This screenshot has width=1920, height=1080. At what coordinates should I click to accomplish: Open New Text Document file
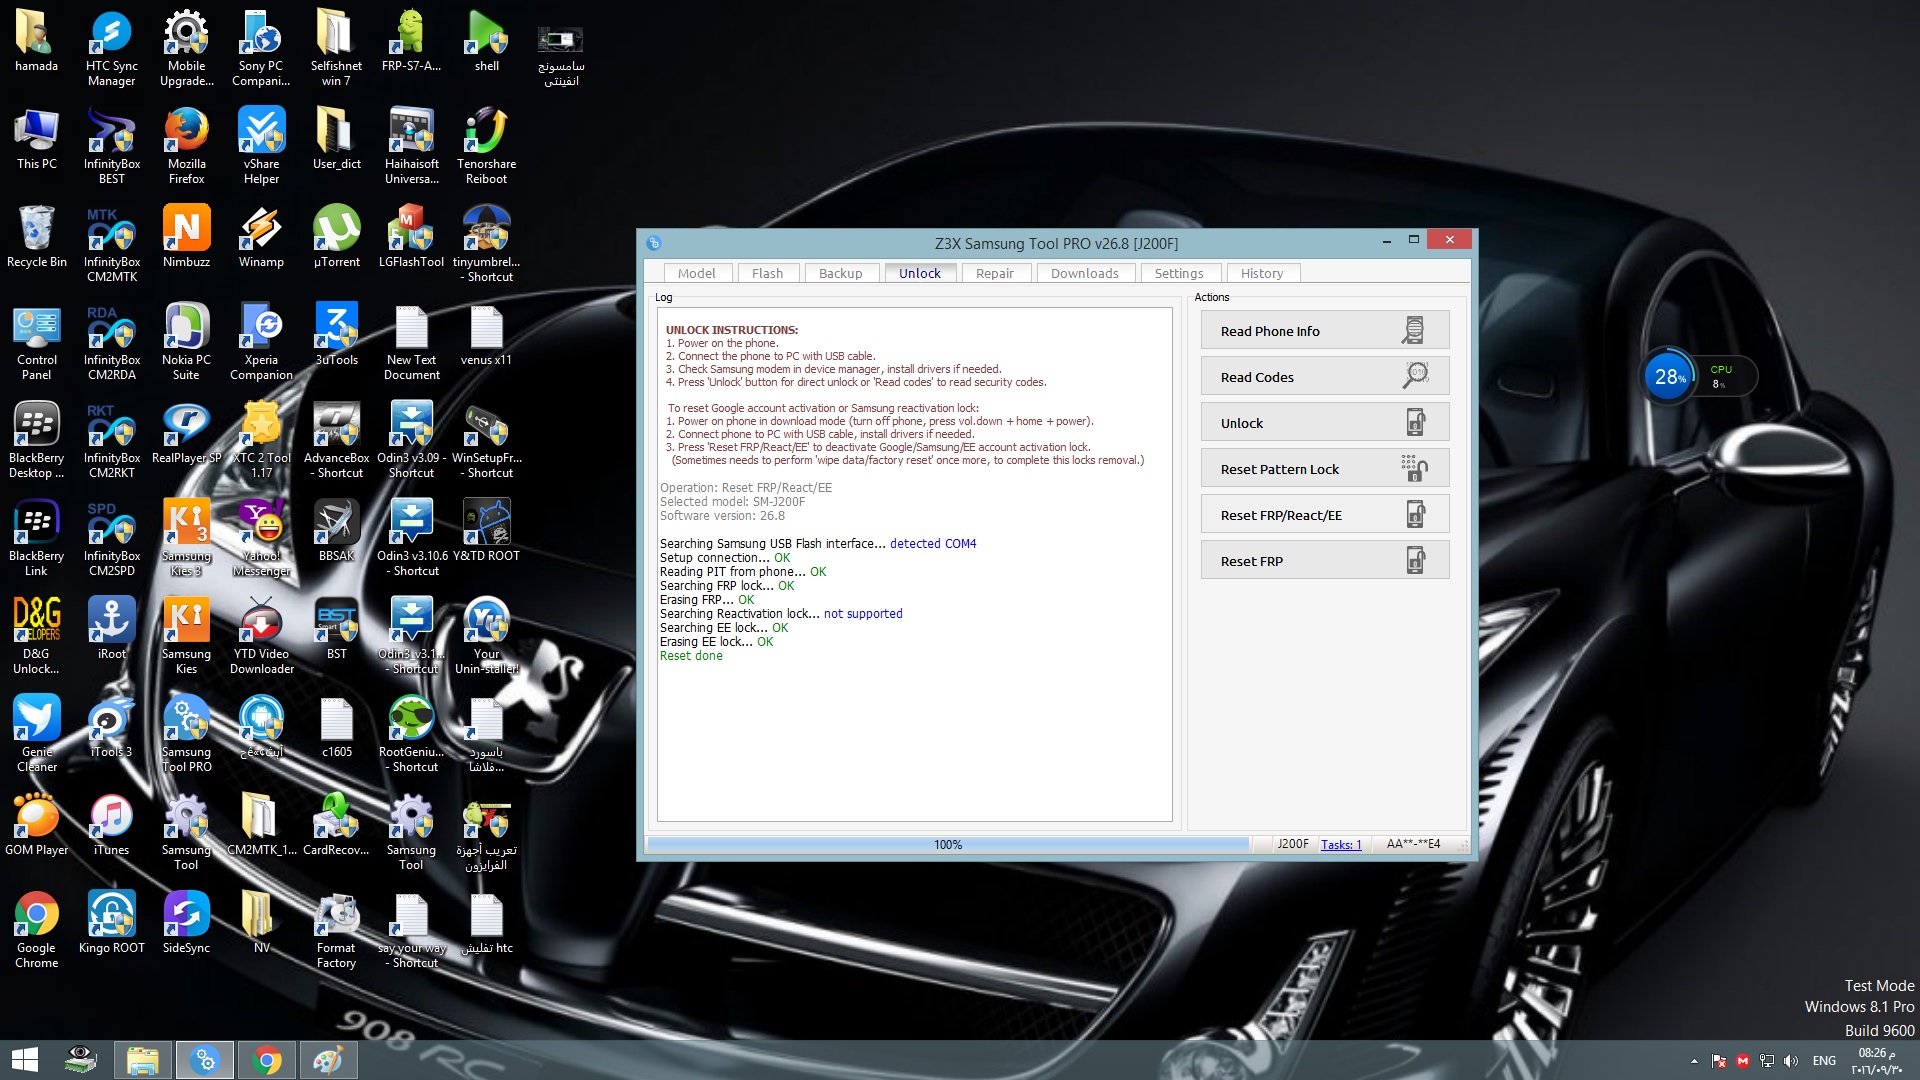(x=411, y=342)
